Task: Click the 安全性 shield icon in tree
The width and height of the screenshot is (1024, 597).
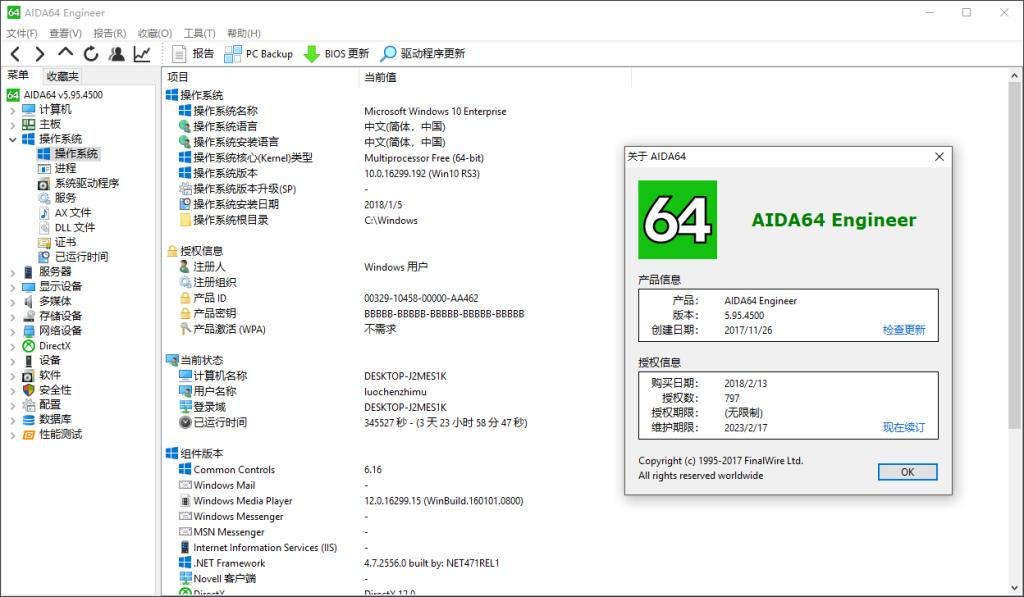Action: 29,391
